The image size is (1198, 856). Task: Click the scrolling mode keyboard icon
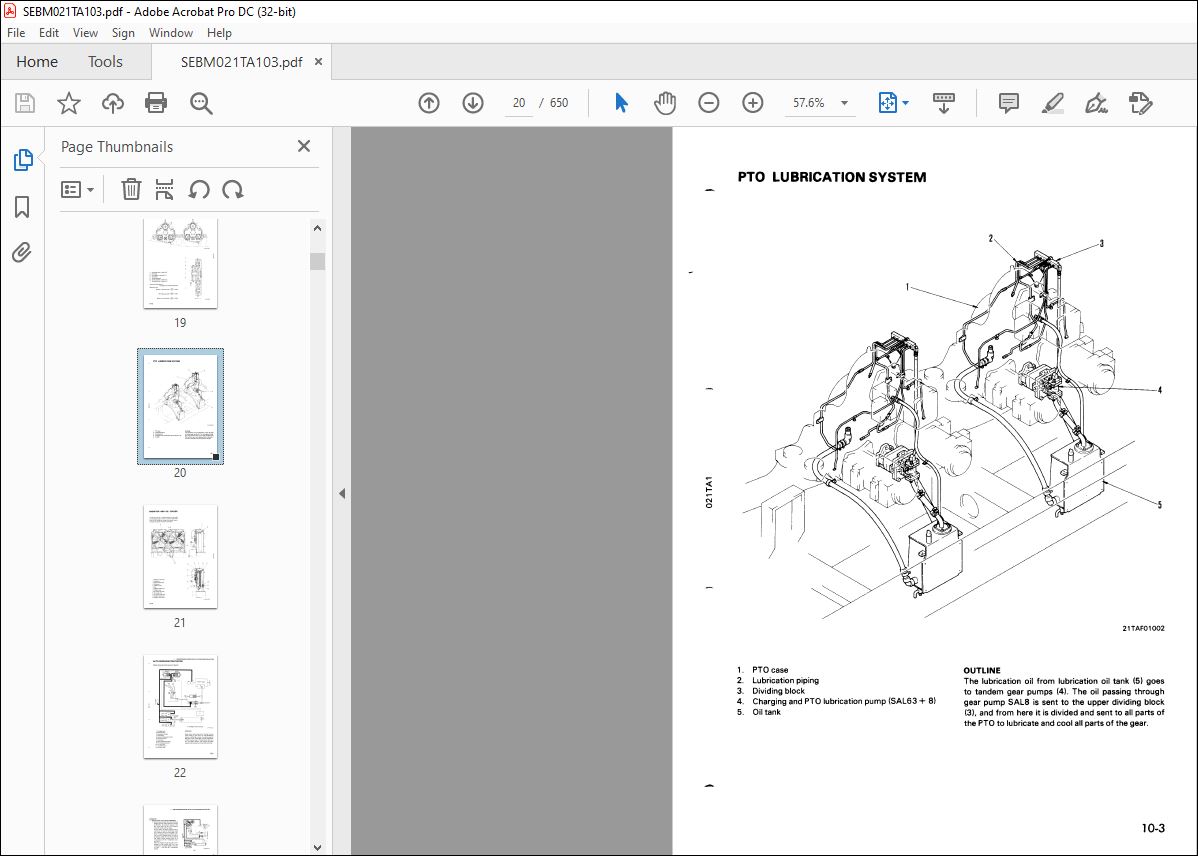click(x=944, y=103)
